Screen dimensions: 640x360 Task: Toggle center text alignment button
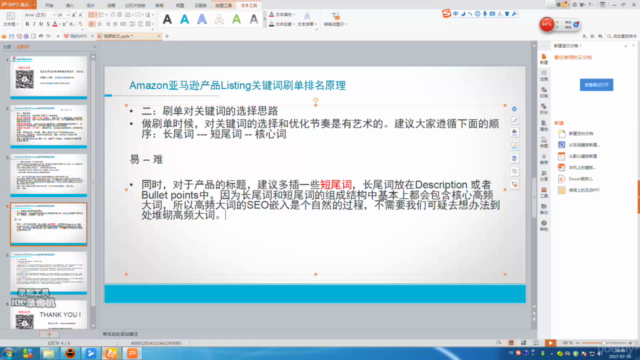click(x=100, y=24)
